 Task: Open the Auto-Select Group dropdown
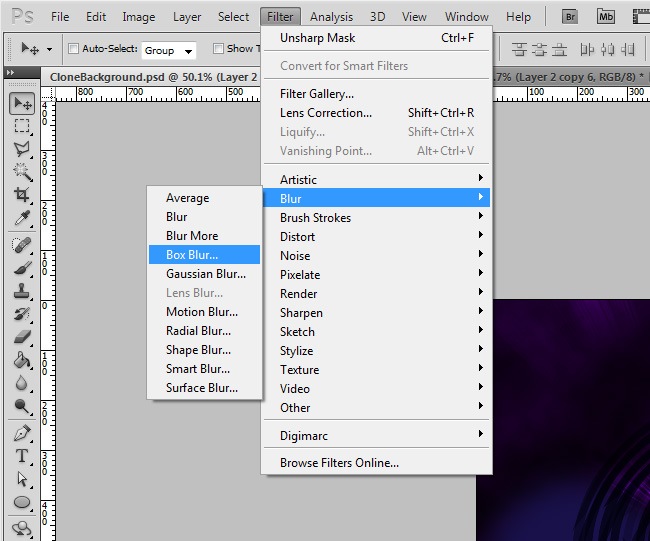click(168, 50)
